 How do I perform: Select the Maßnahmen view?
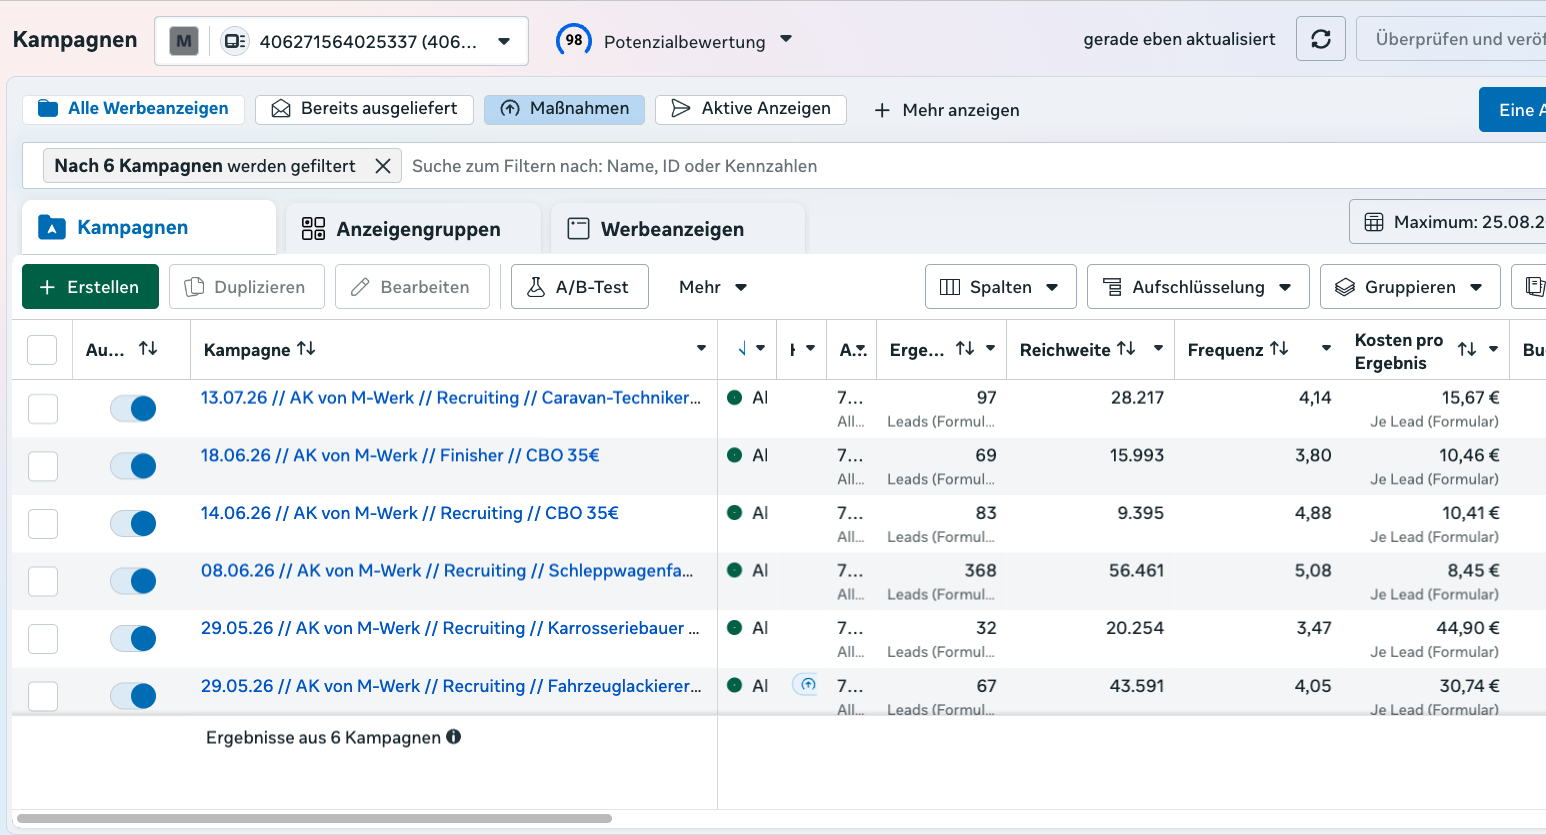tap(564, 109)
